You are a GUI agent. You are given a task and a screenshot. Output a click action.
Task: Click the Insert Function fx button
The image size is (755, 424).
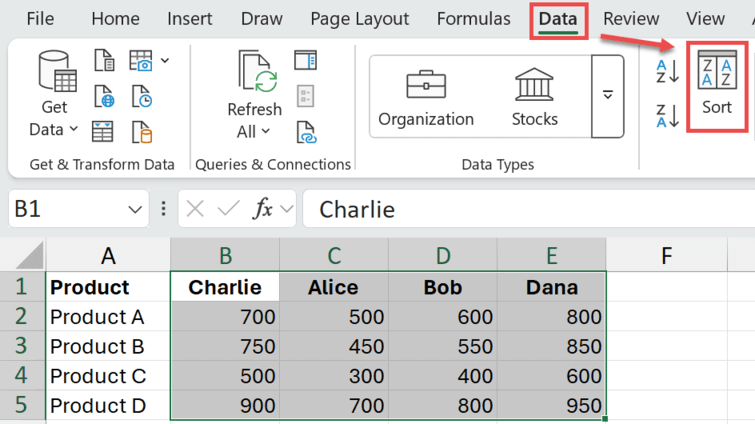(263, 209)
